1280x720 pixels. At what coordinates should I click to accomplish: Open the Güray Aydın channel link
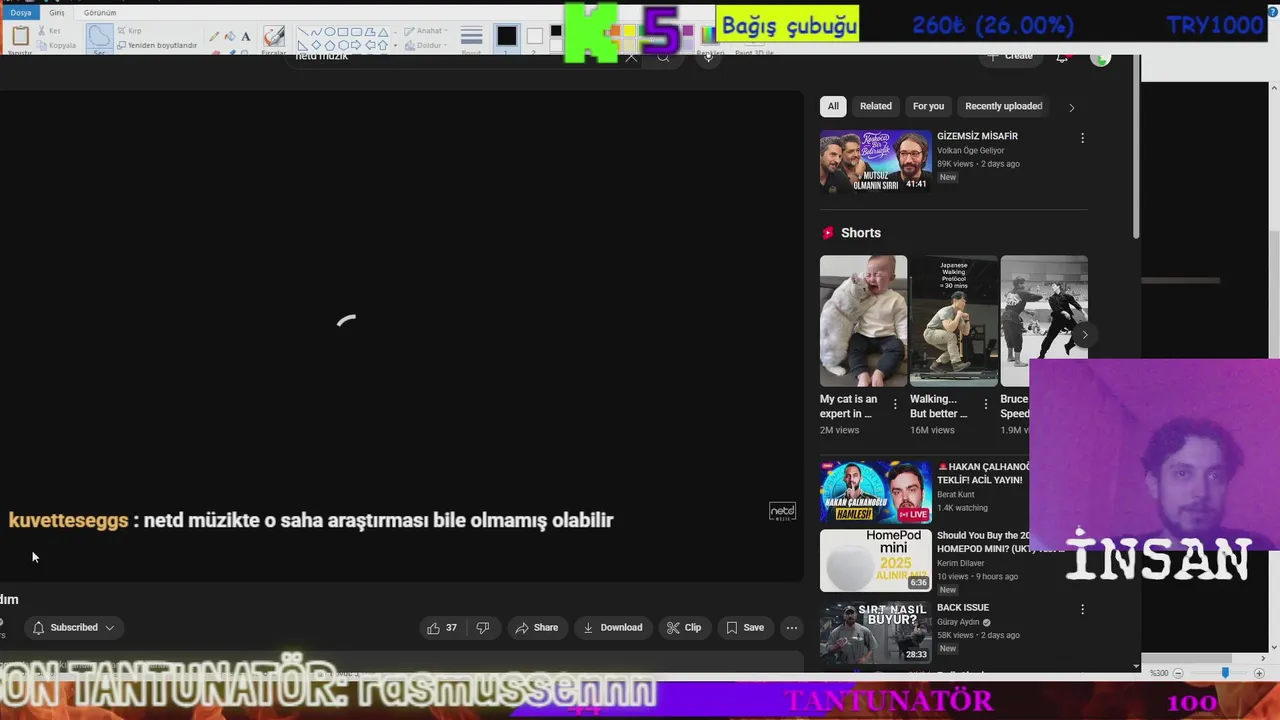959,622
